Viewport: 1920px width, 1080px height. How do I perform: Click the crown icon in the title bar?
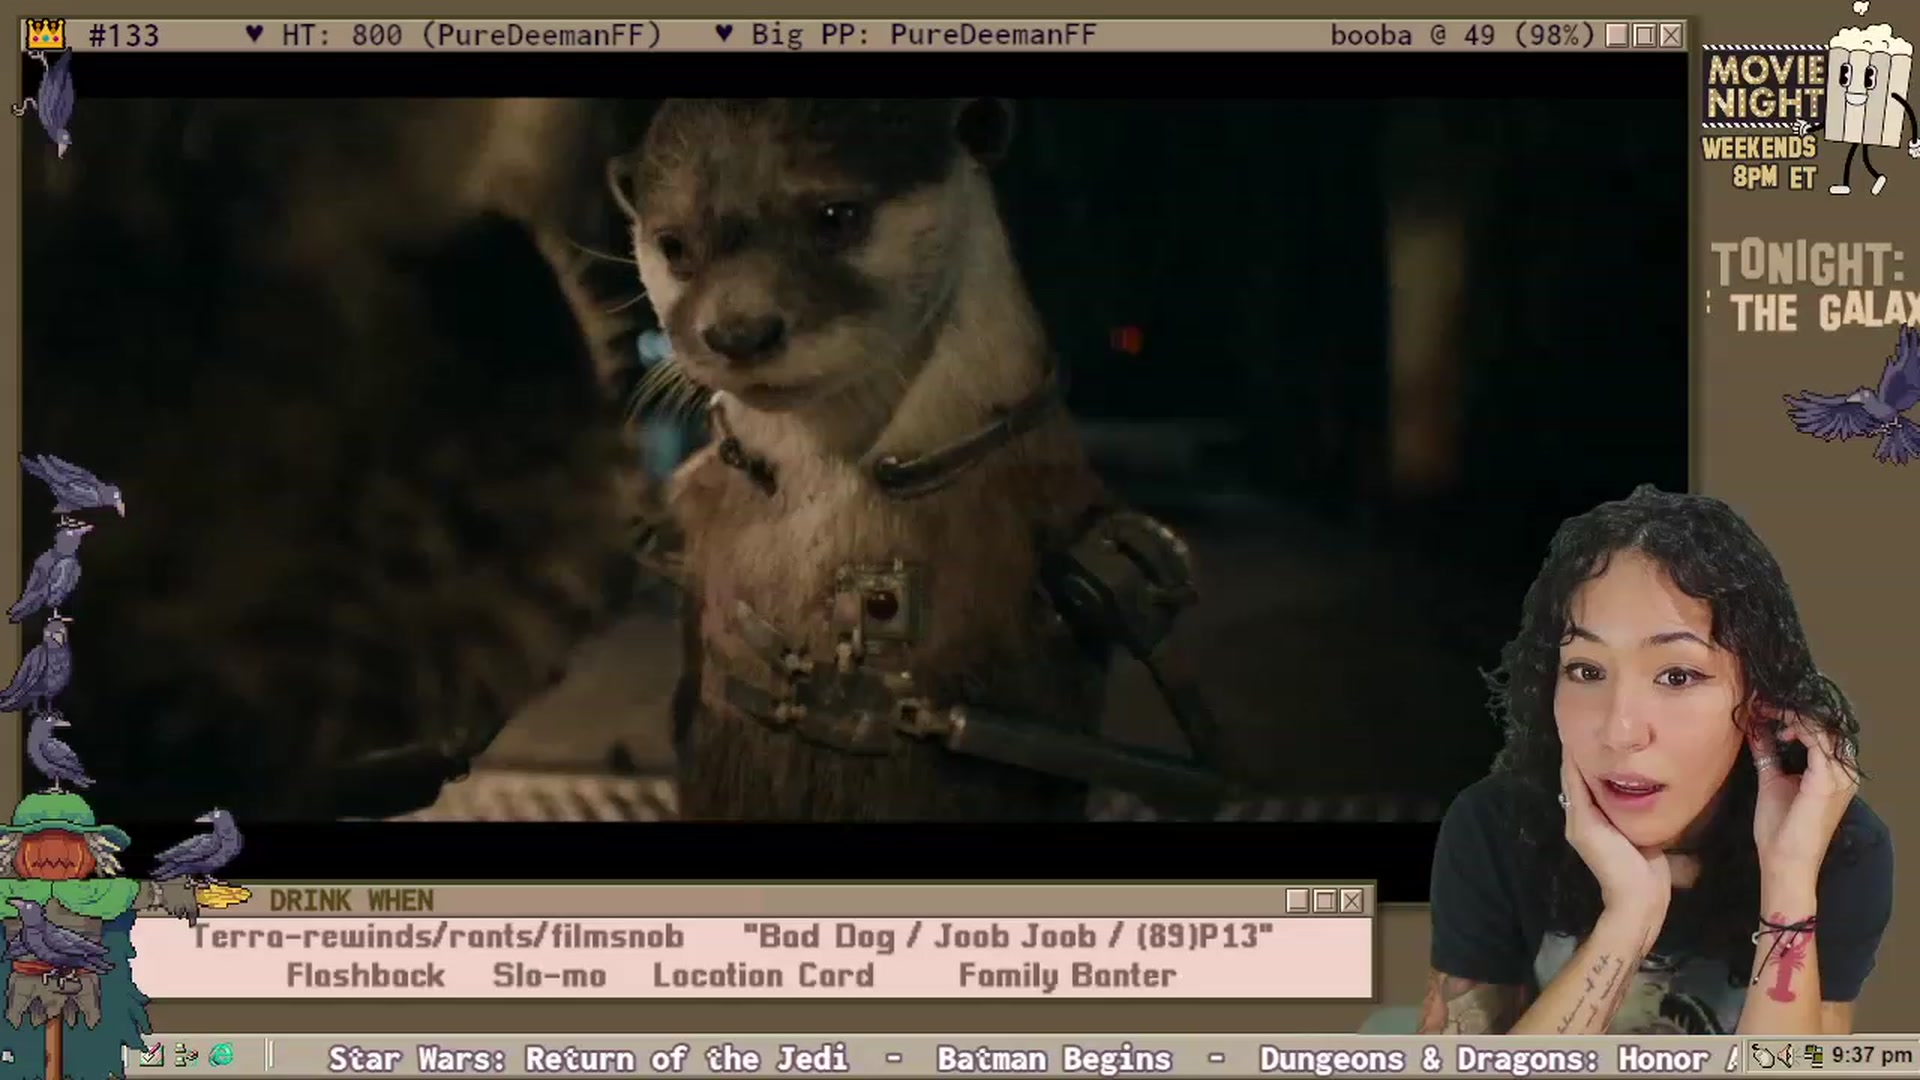[46, 35]
